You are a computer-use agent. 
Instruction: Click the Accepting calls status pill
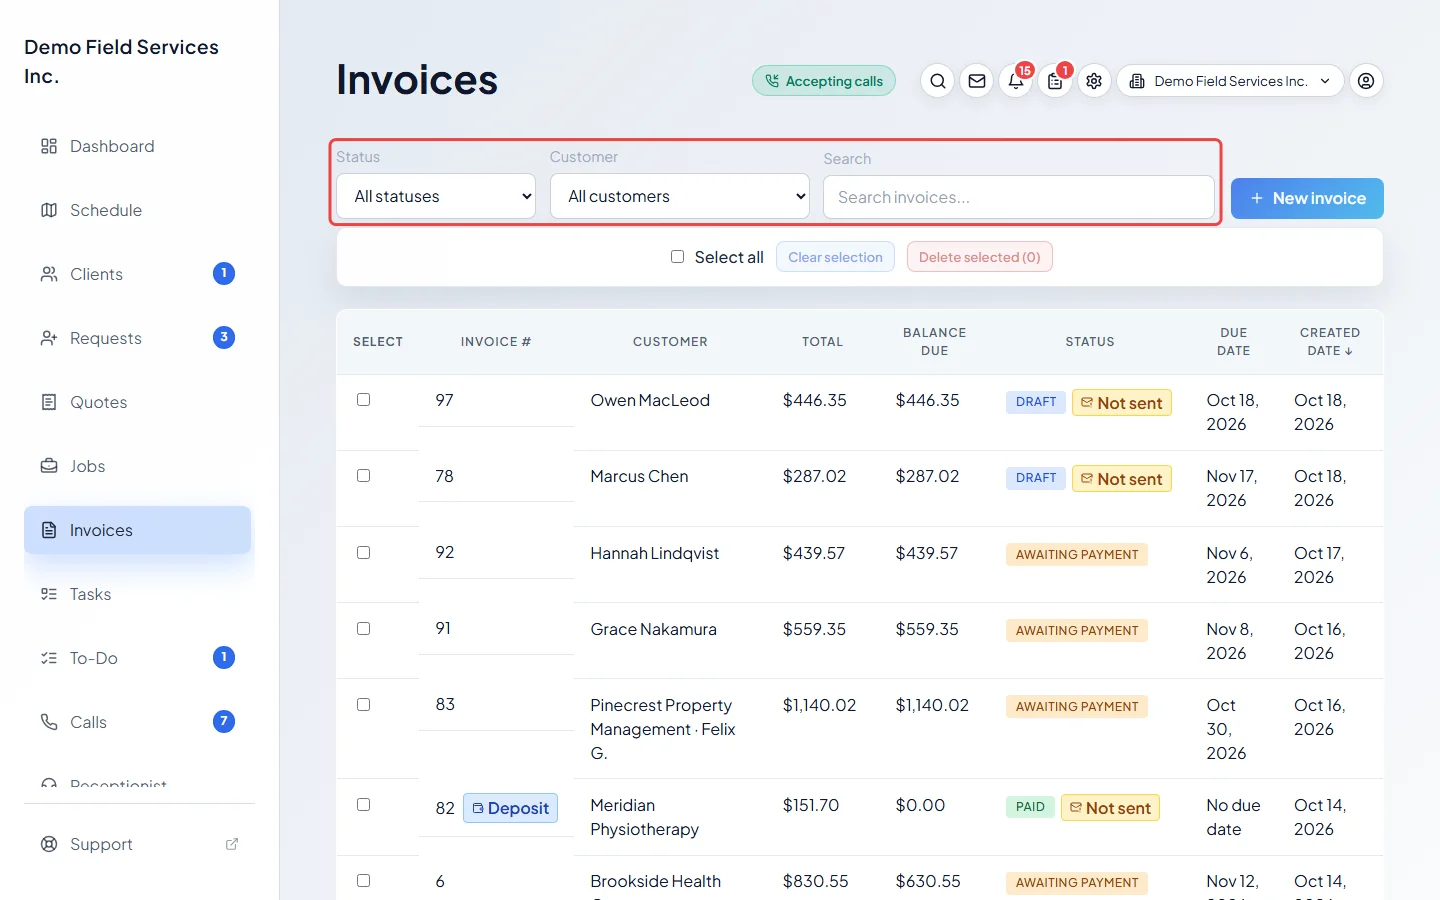click(824, 81)
